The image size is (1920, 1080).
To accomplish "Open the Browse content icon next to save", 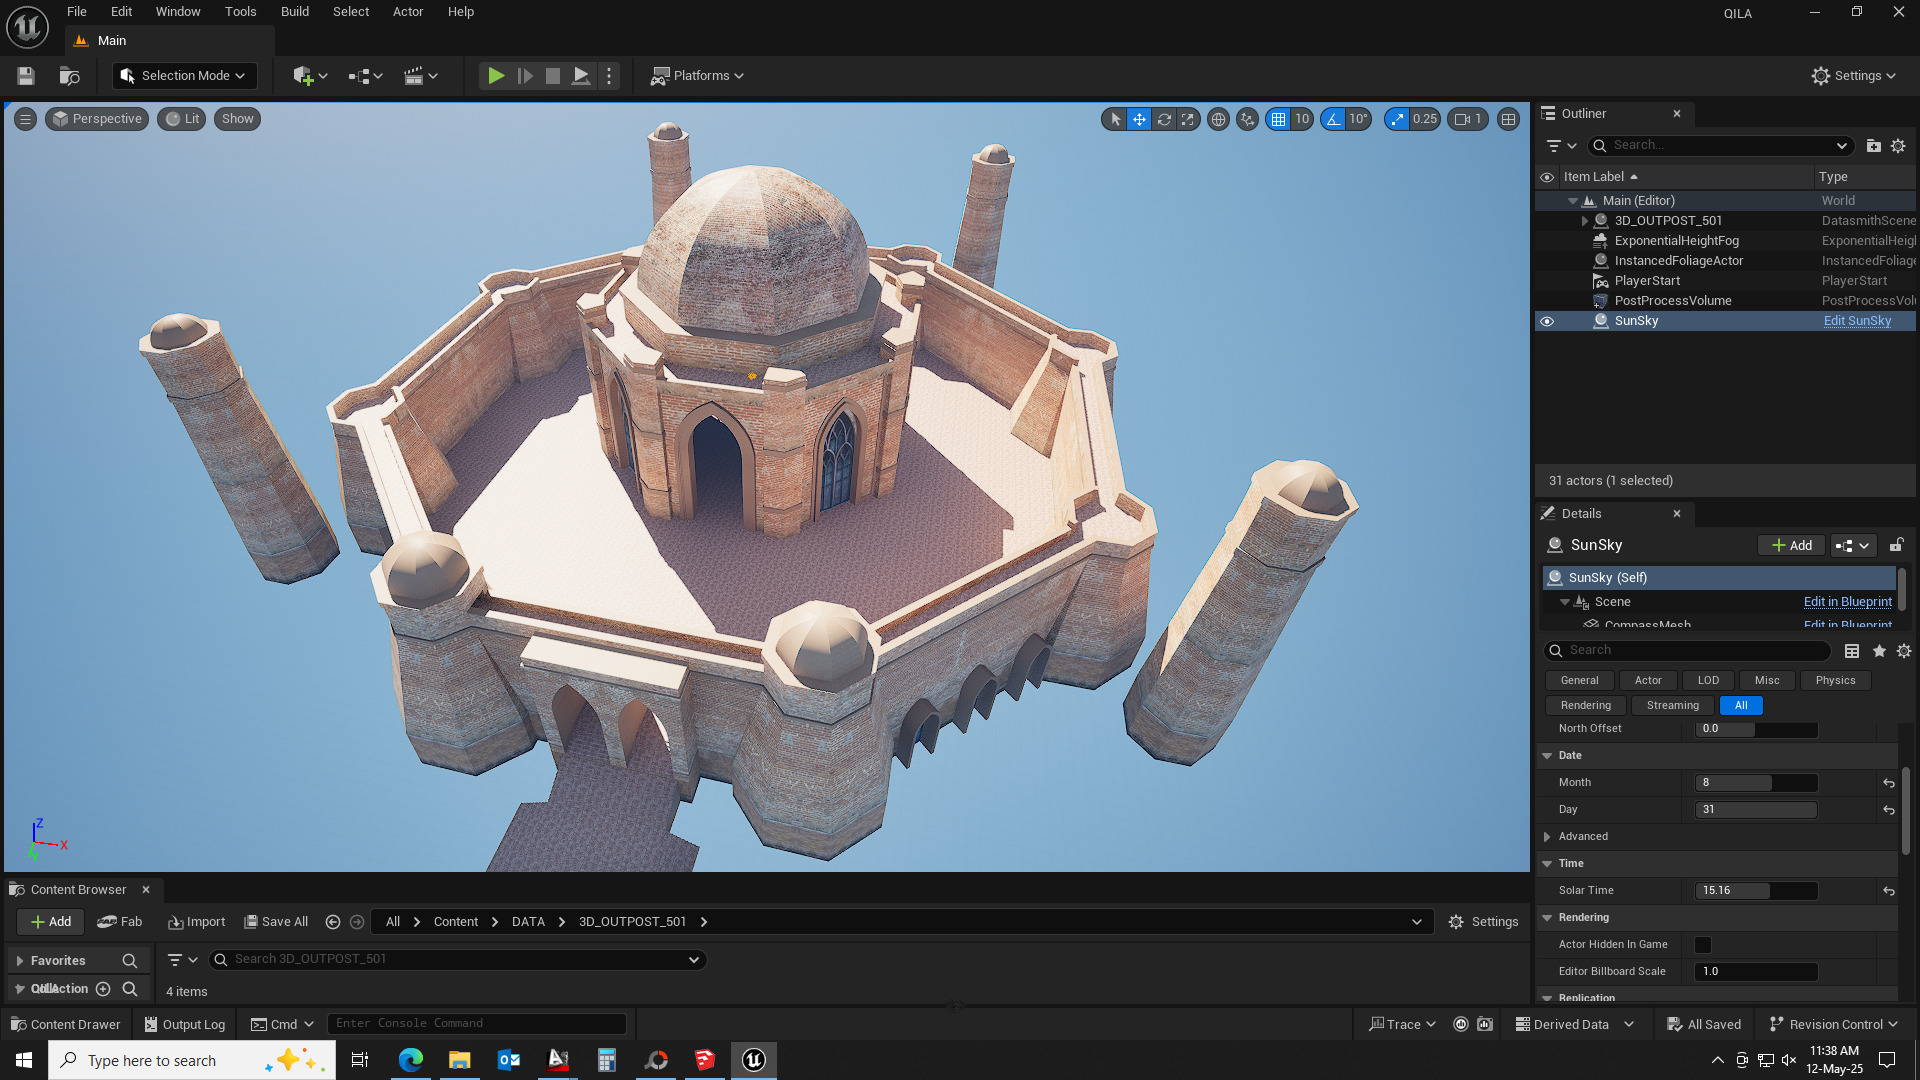I will 69,76.
